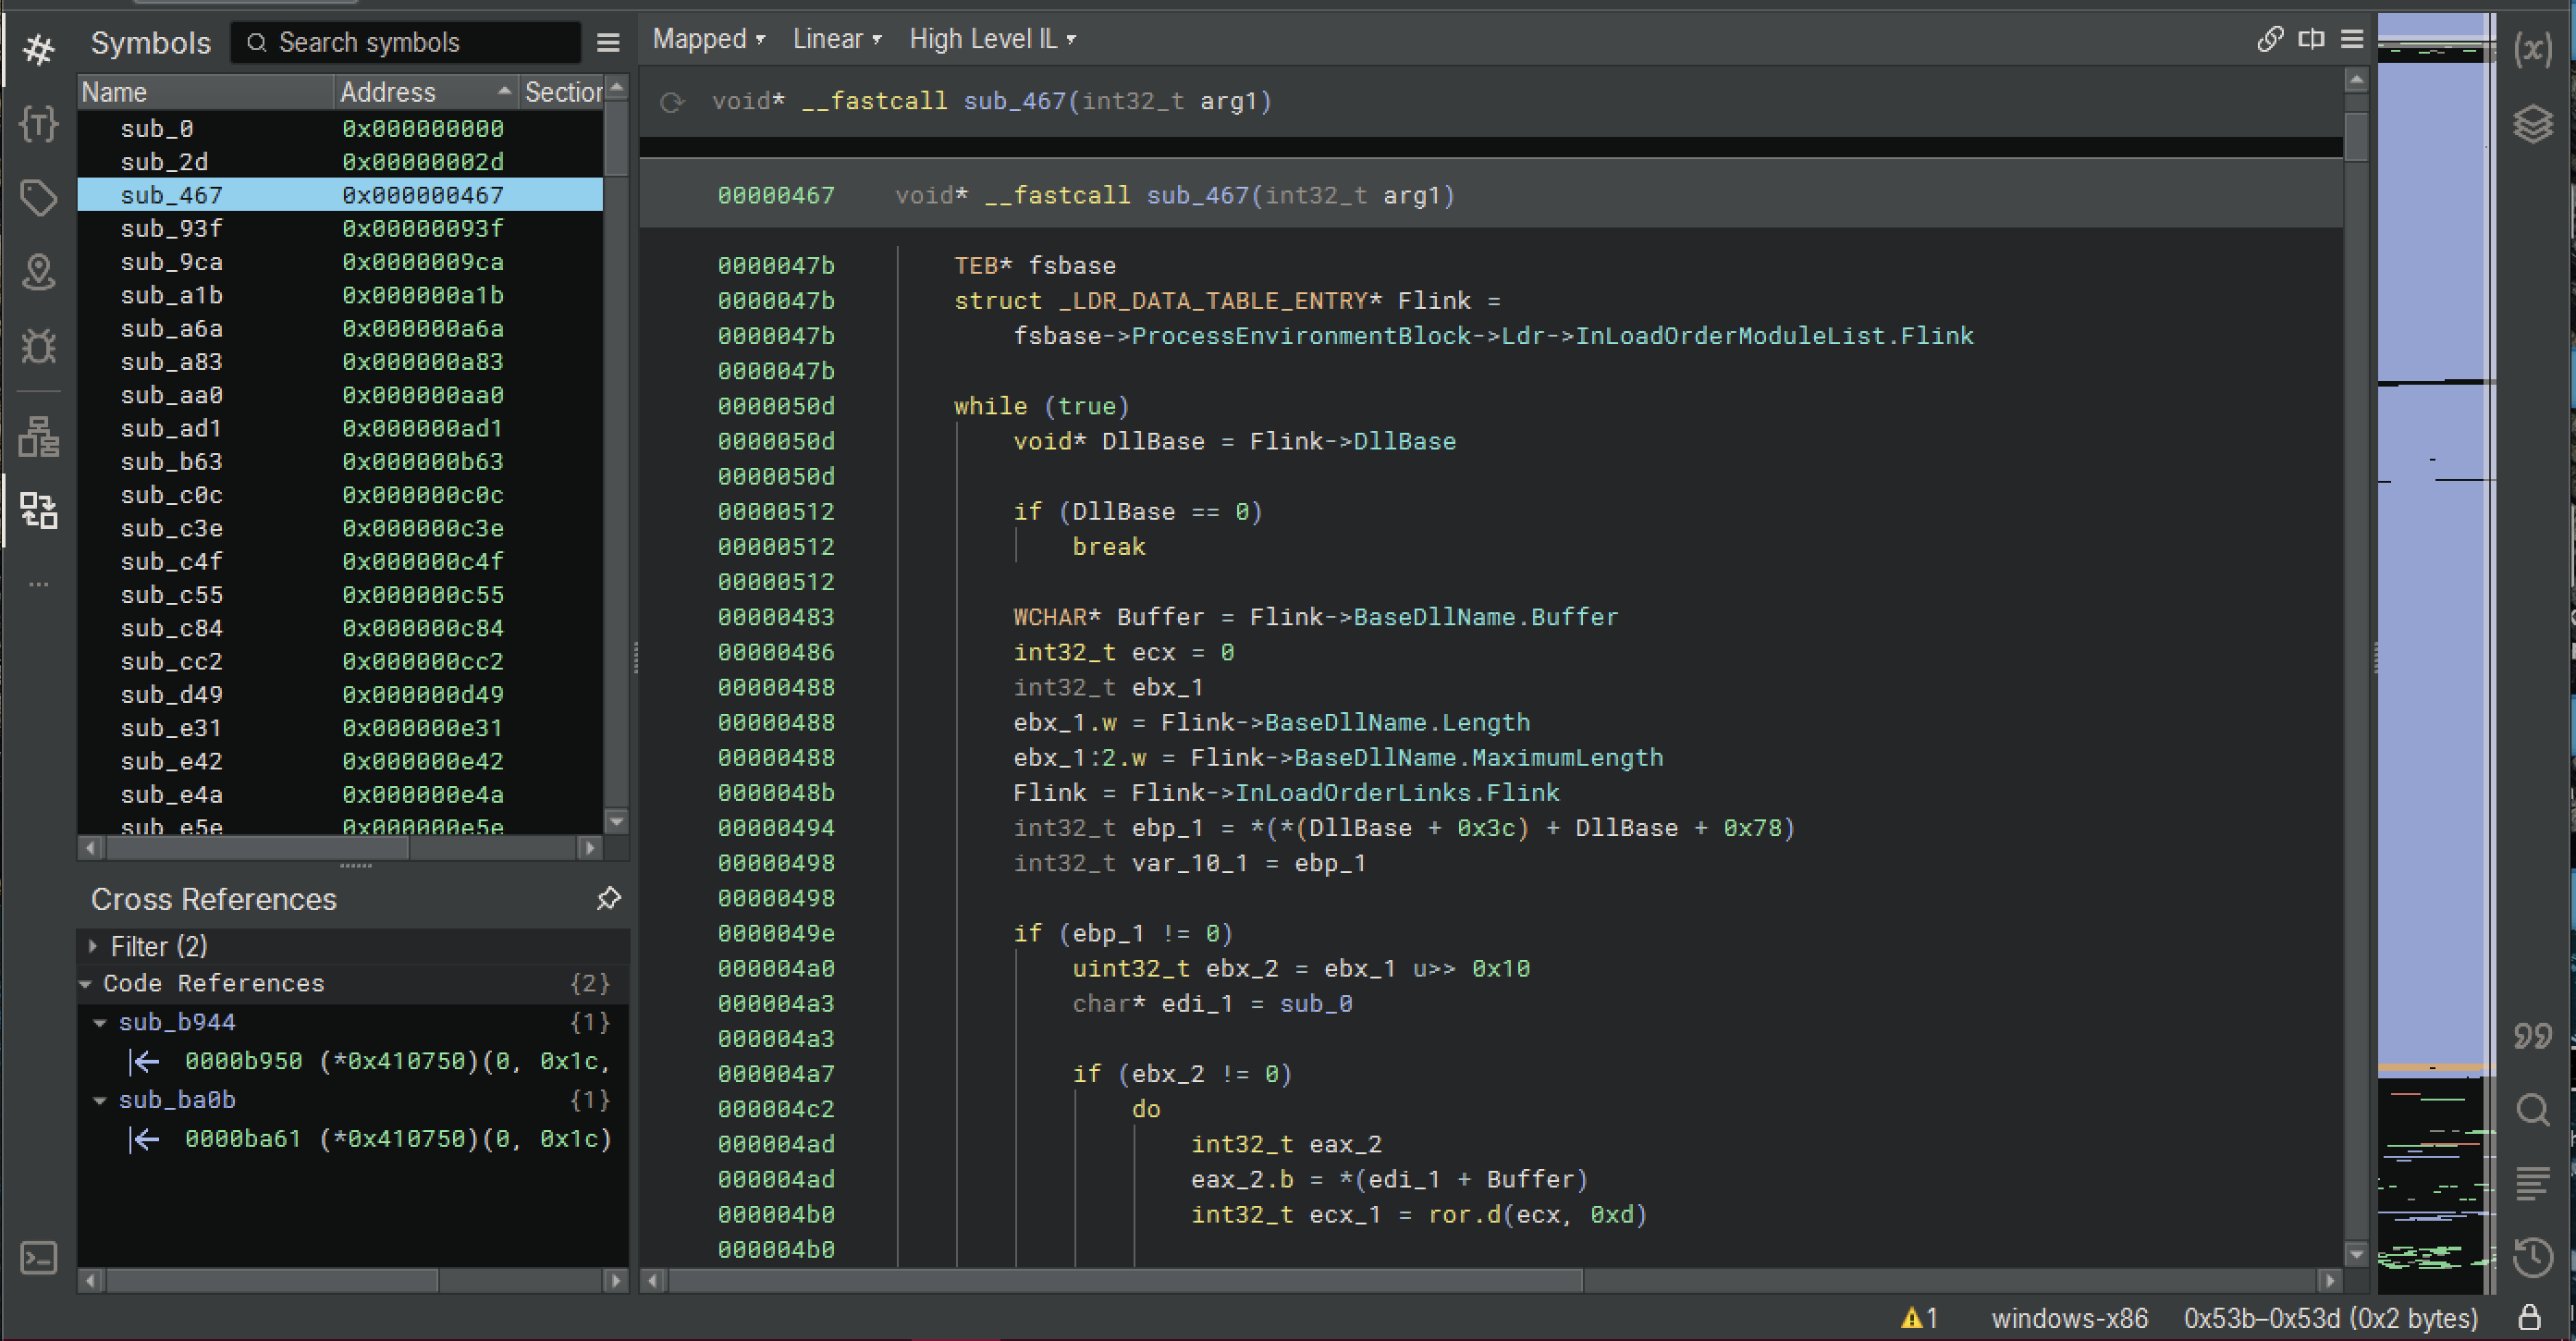The width and height of the screenshot is (2576, 1341).
Task: Pin the Cross References panel
Action: click(608, 899)
